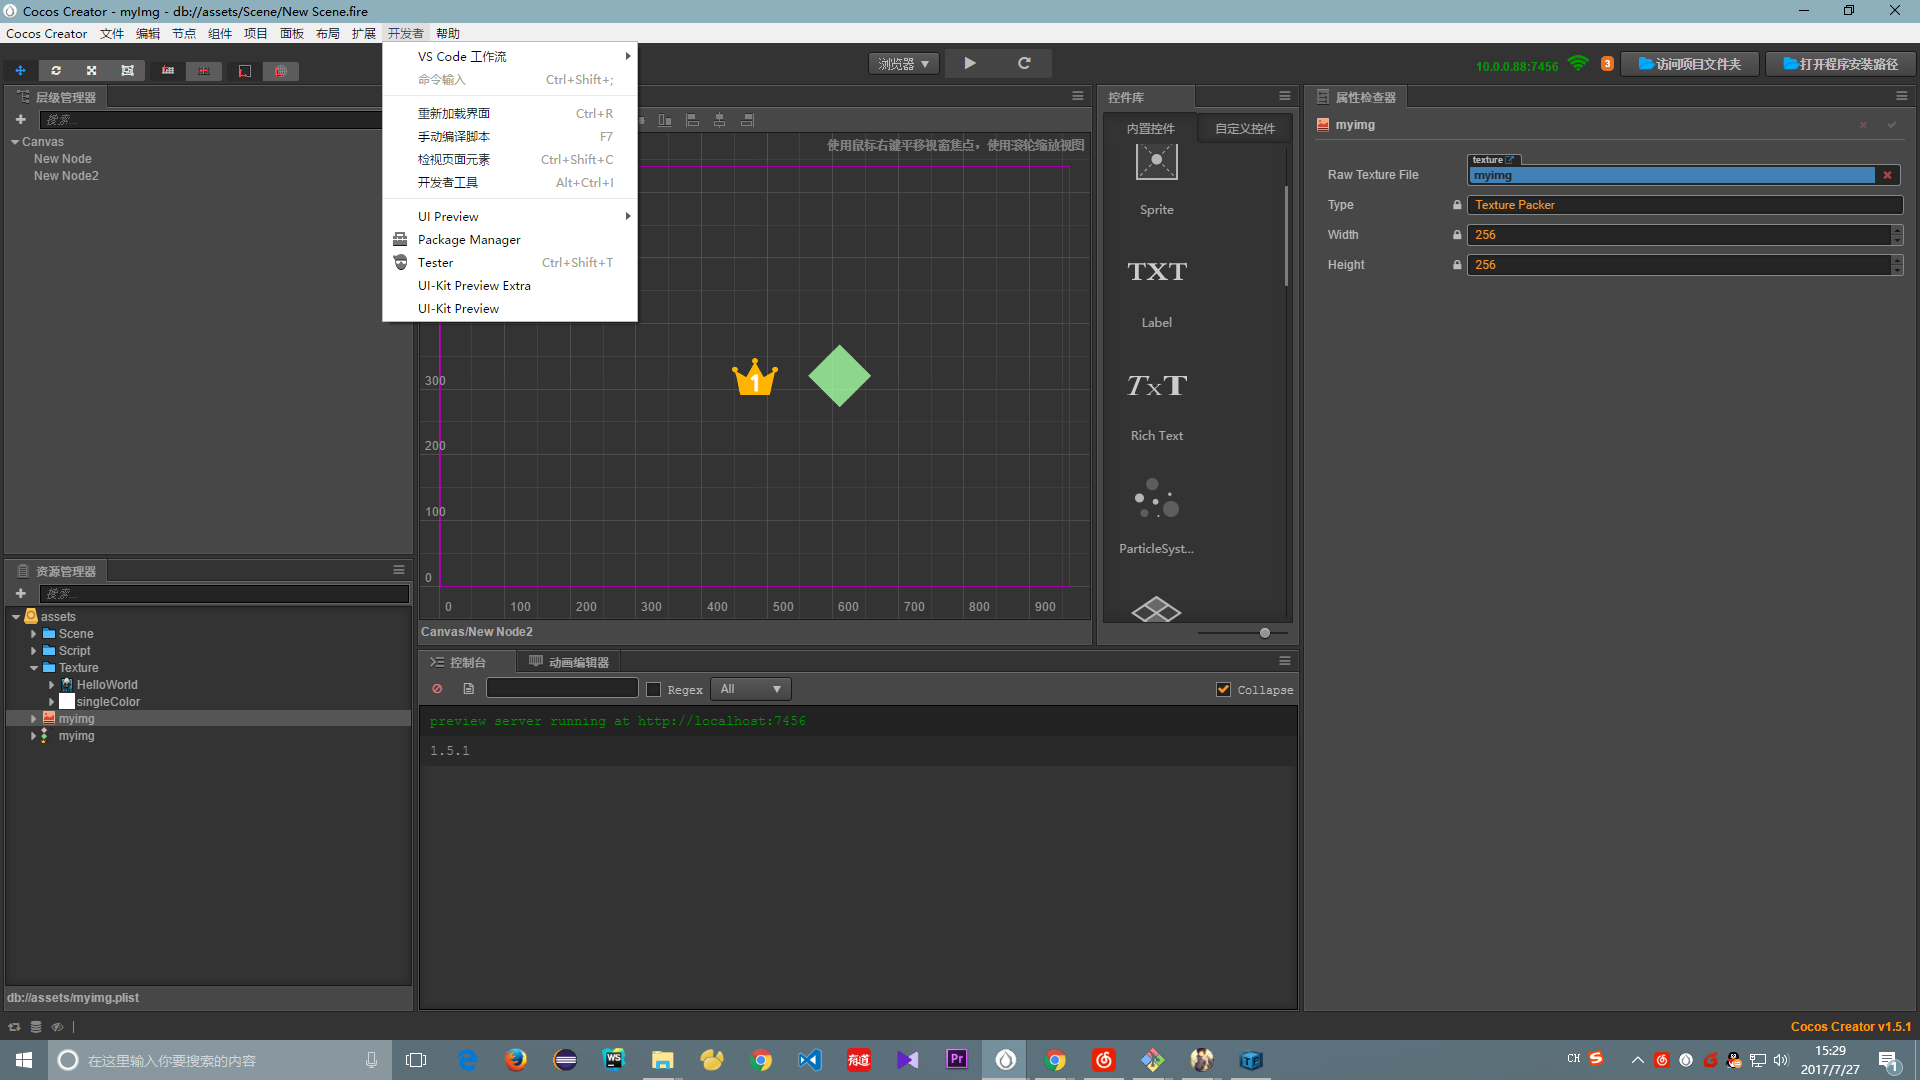Screen dimensions: 1920x1080
Task: Select the scale transform tool
Action: (x=91, y=71)
